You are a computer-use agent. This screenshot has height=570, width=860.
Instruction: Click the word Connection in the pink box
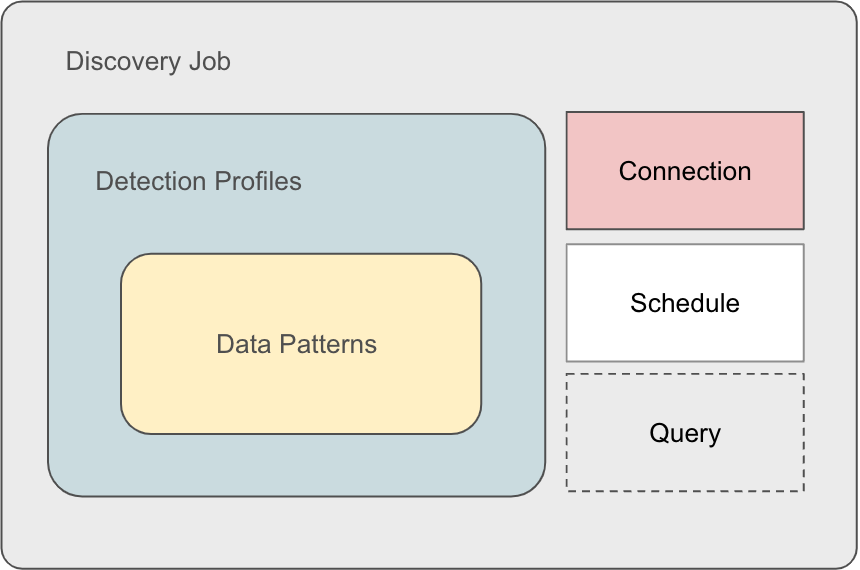(x=685, y=171)
